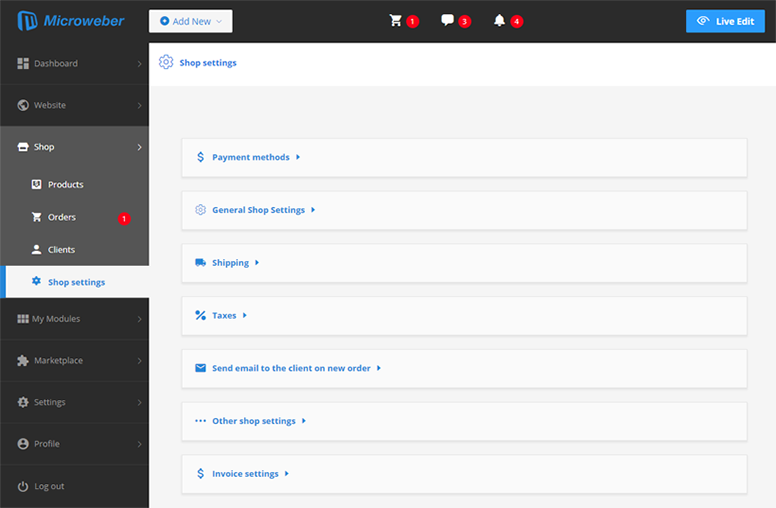Click the Orders cart icon in sidebar
This screenshot has width=776, height=508.
37,217
